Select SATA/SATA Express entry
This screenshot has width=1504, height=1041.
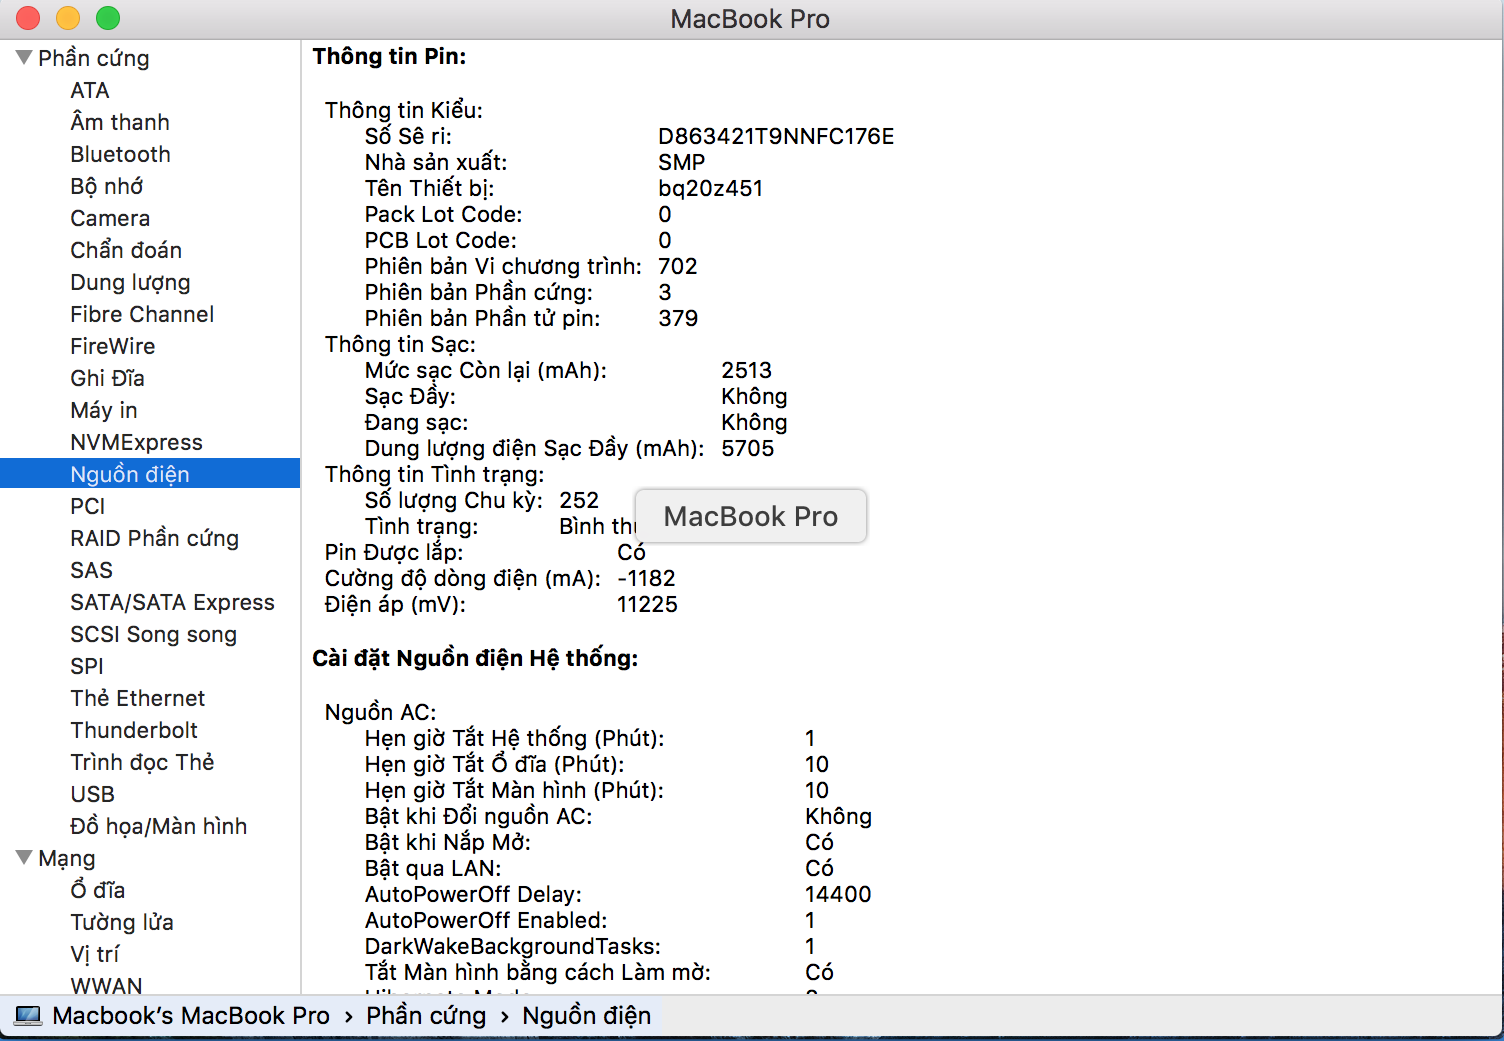click(172, 602)
